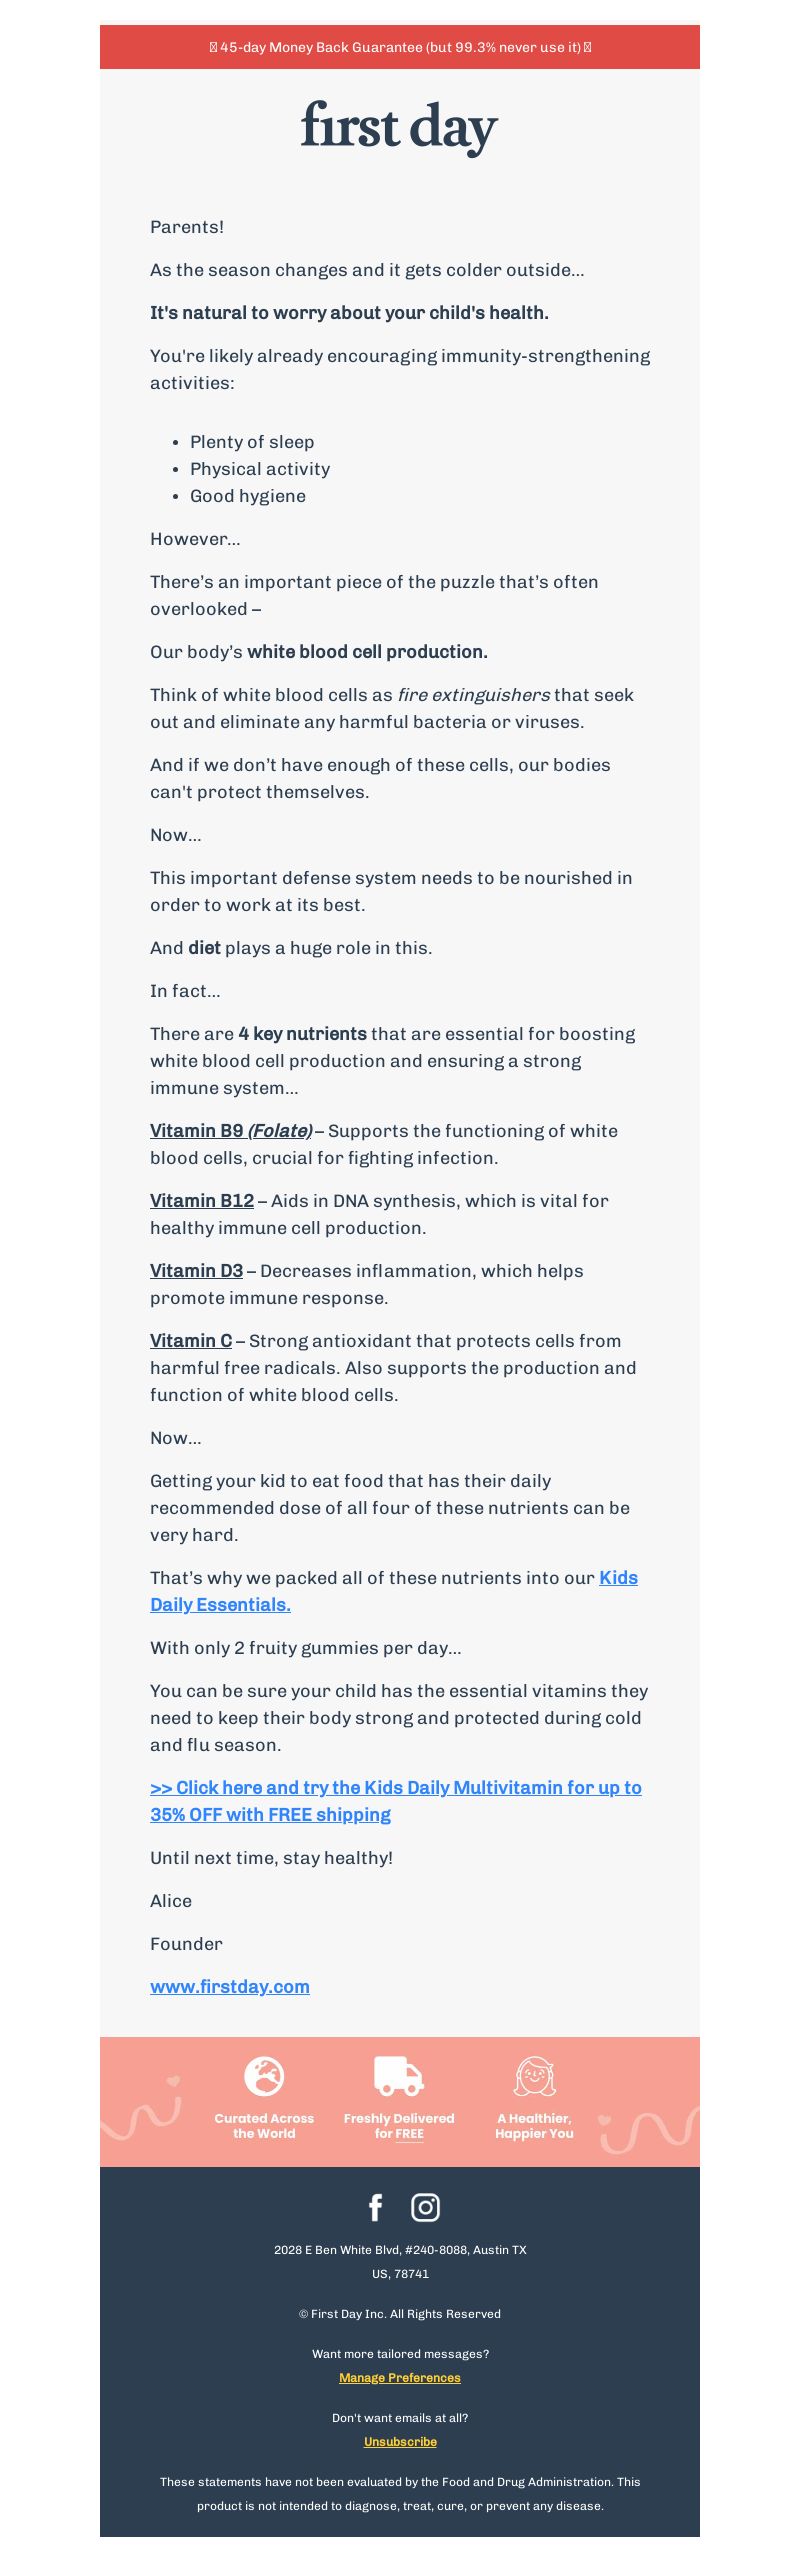The image size is (800, 2575).
Task: Click the Freshly Delivered for FREE label
Action: [x=399, y=2126]
